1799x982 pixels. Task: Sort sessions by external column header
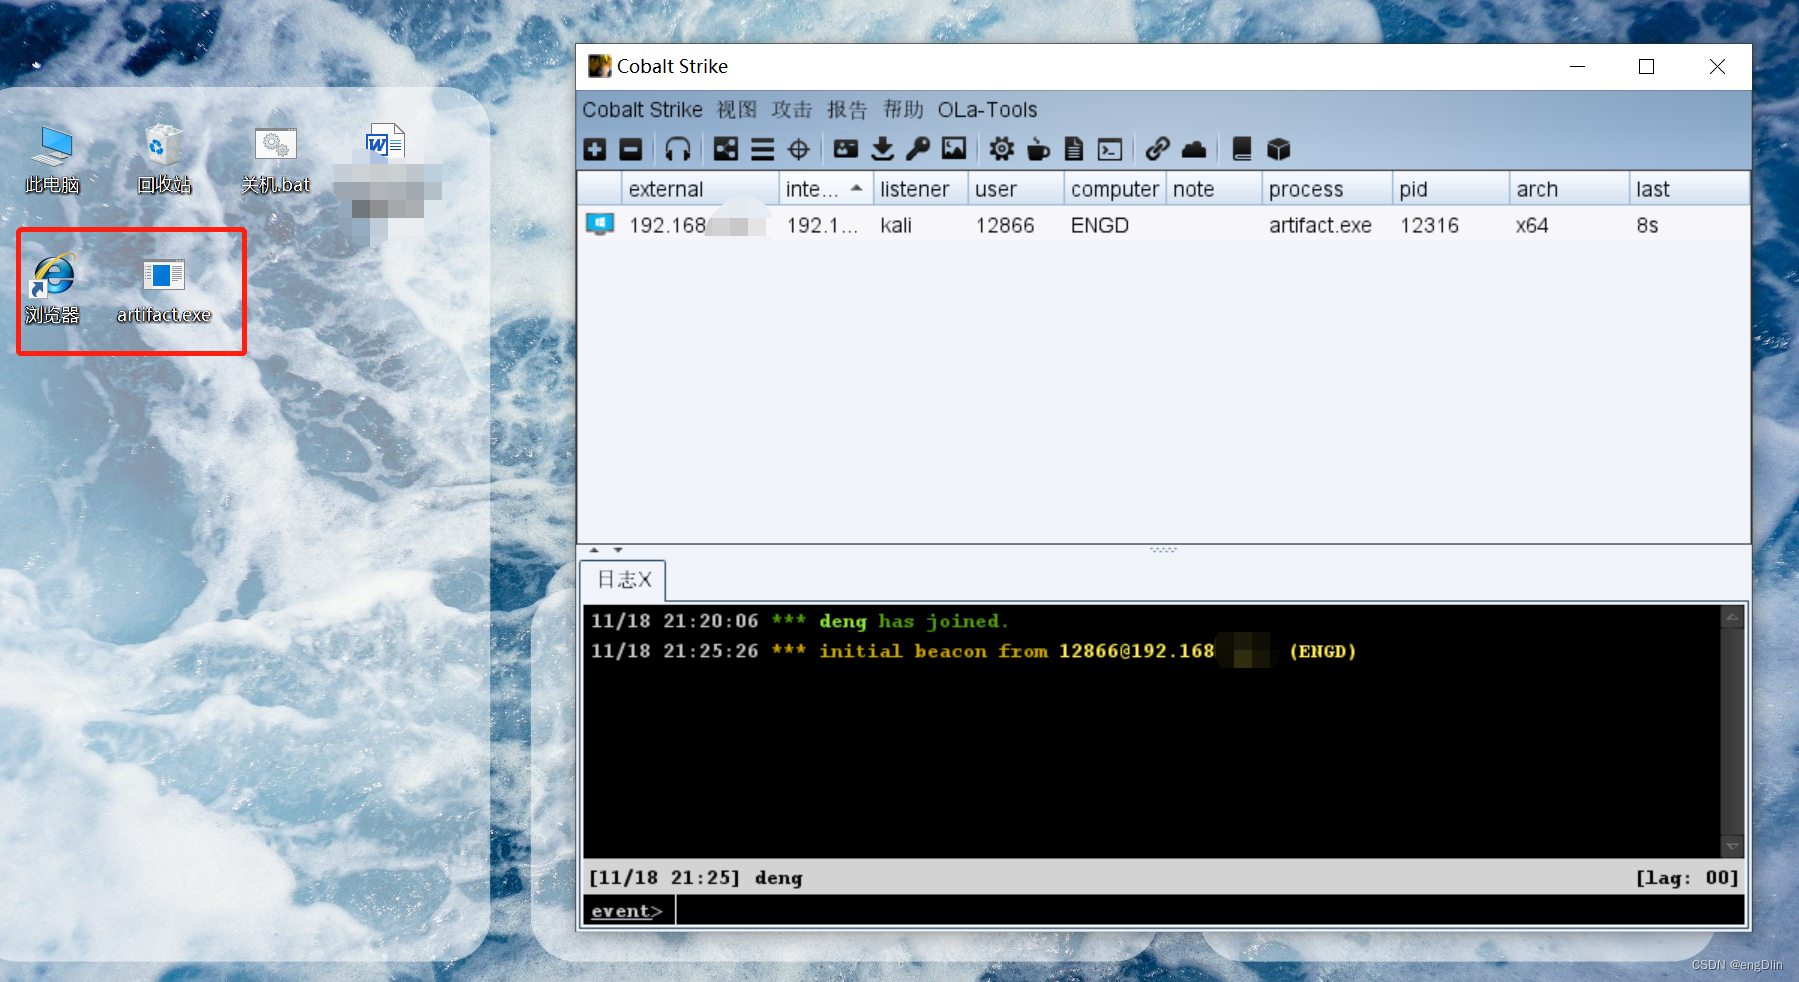699,189
